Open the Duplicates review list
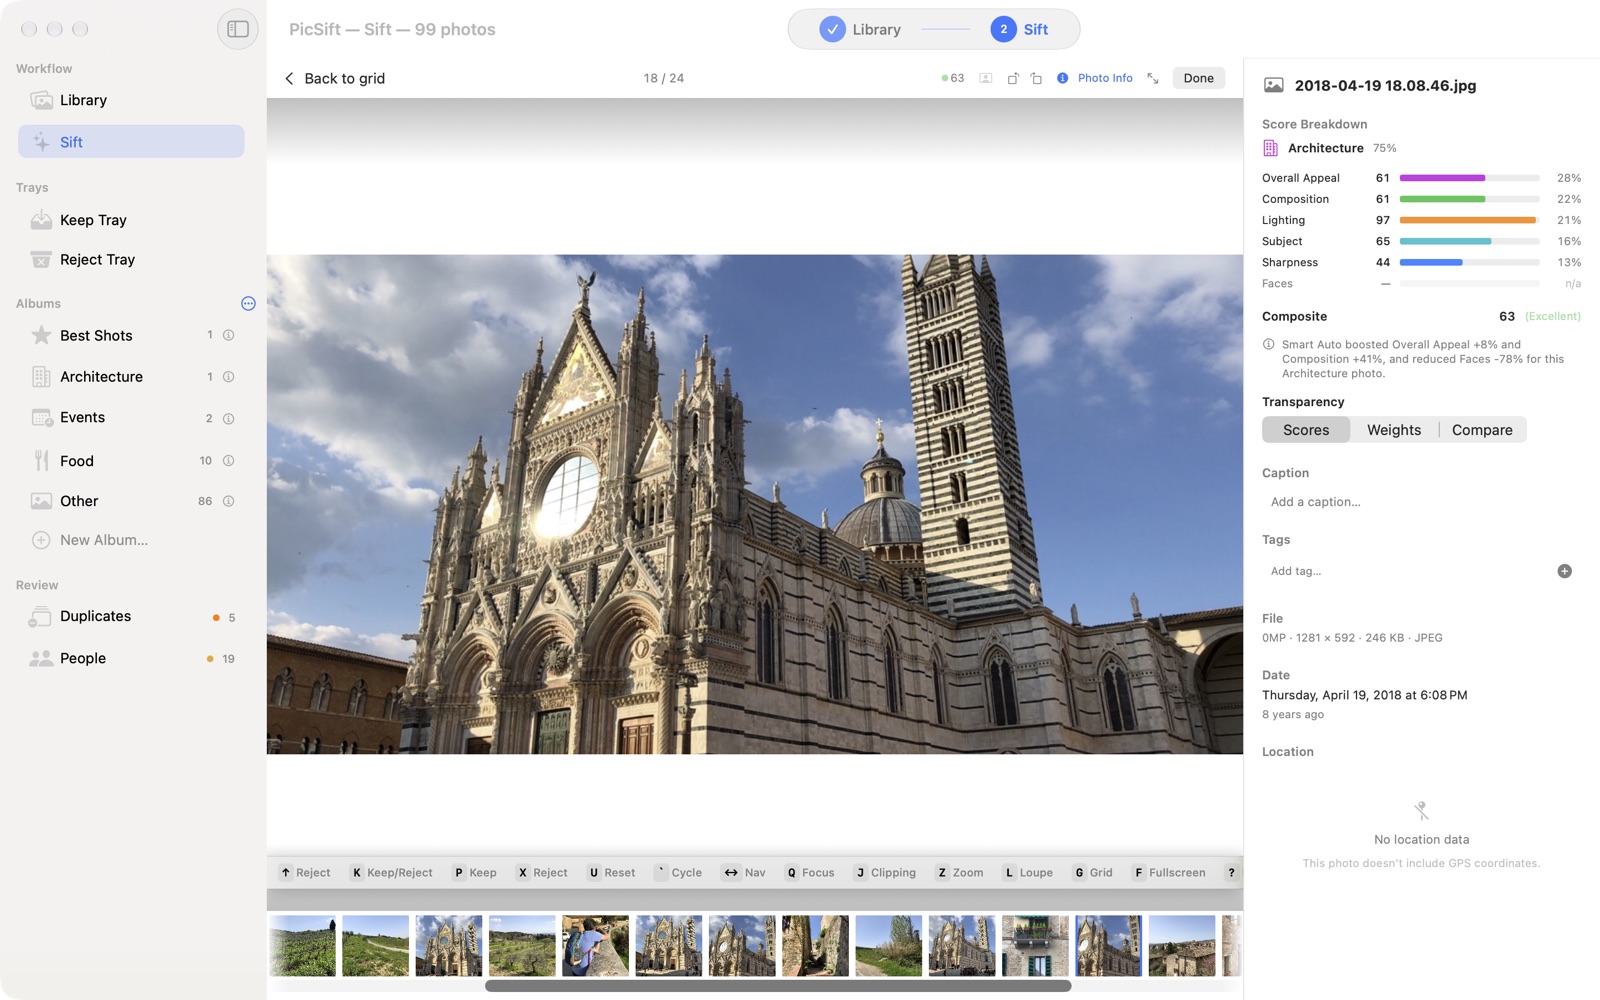The image size is (1600, 1000). tap(131, 617)
